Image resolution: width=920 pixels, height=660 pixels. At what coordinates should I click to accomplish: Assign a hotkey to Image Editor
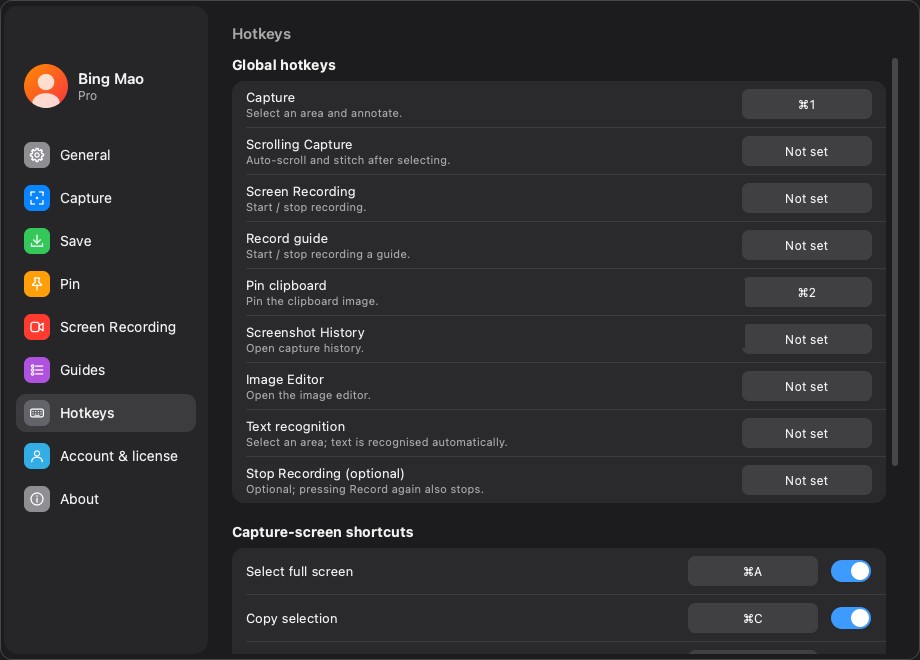tap(806, 386)
